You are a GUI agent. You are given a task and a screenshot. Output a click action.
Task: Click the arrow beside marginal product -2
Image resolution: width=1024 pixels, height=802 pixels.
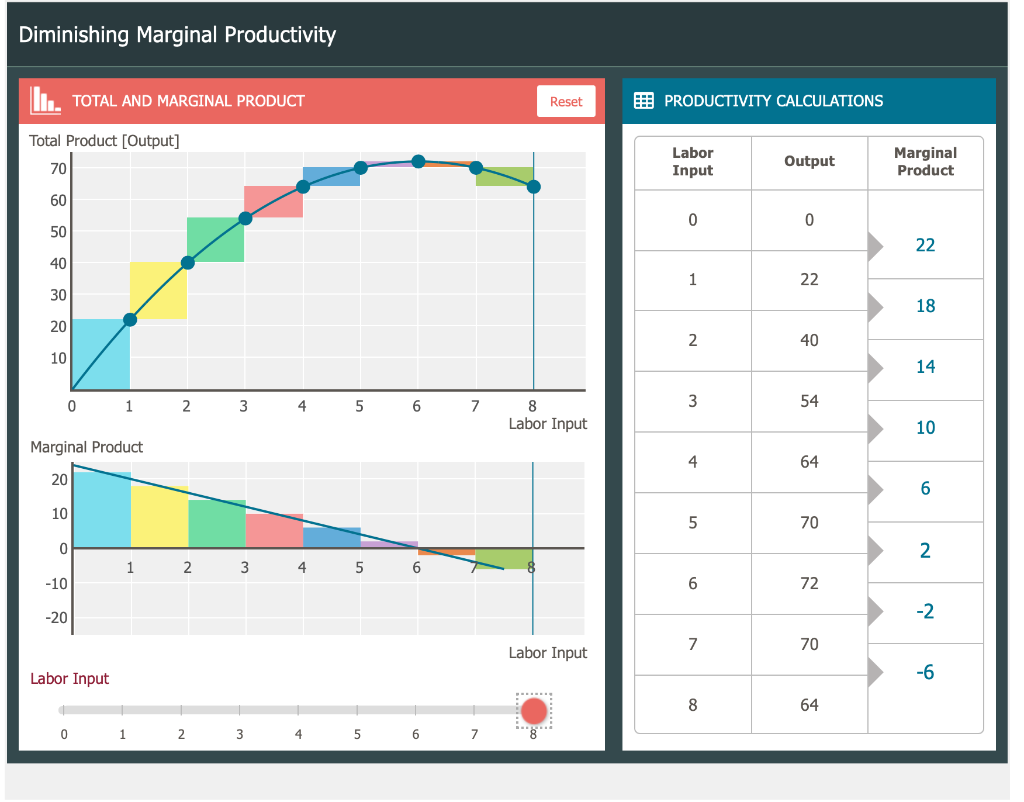(x=875, y=613)
